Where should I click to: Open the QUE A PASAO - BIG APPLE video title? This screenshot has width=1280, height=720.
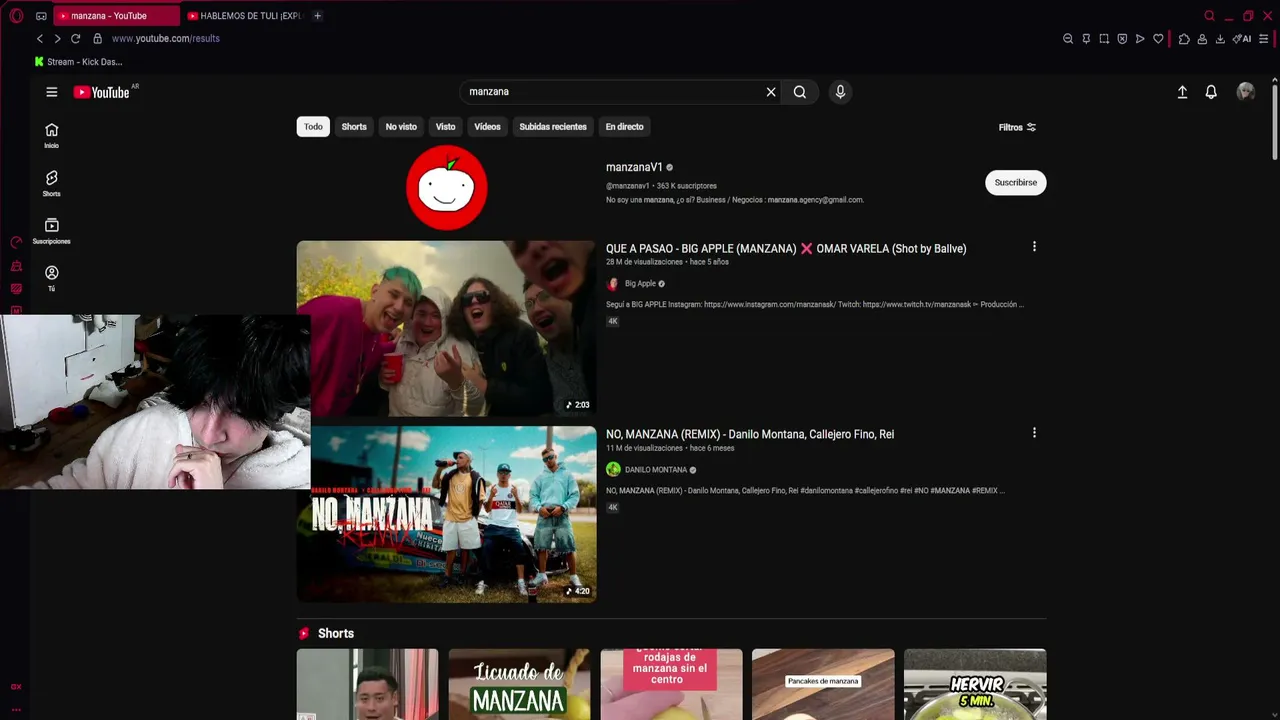click(x=786, y=248)
